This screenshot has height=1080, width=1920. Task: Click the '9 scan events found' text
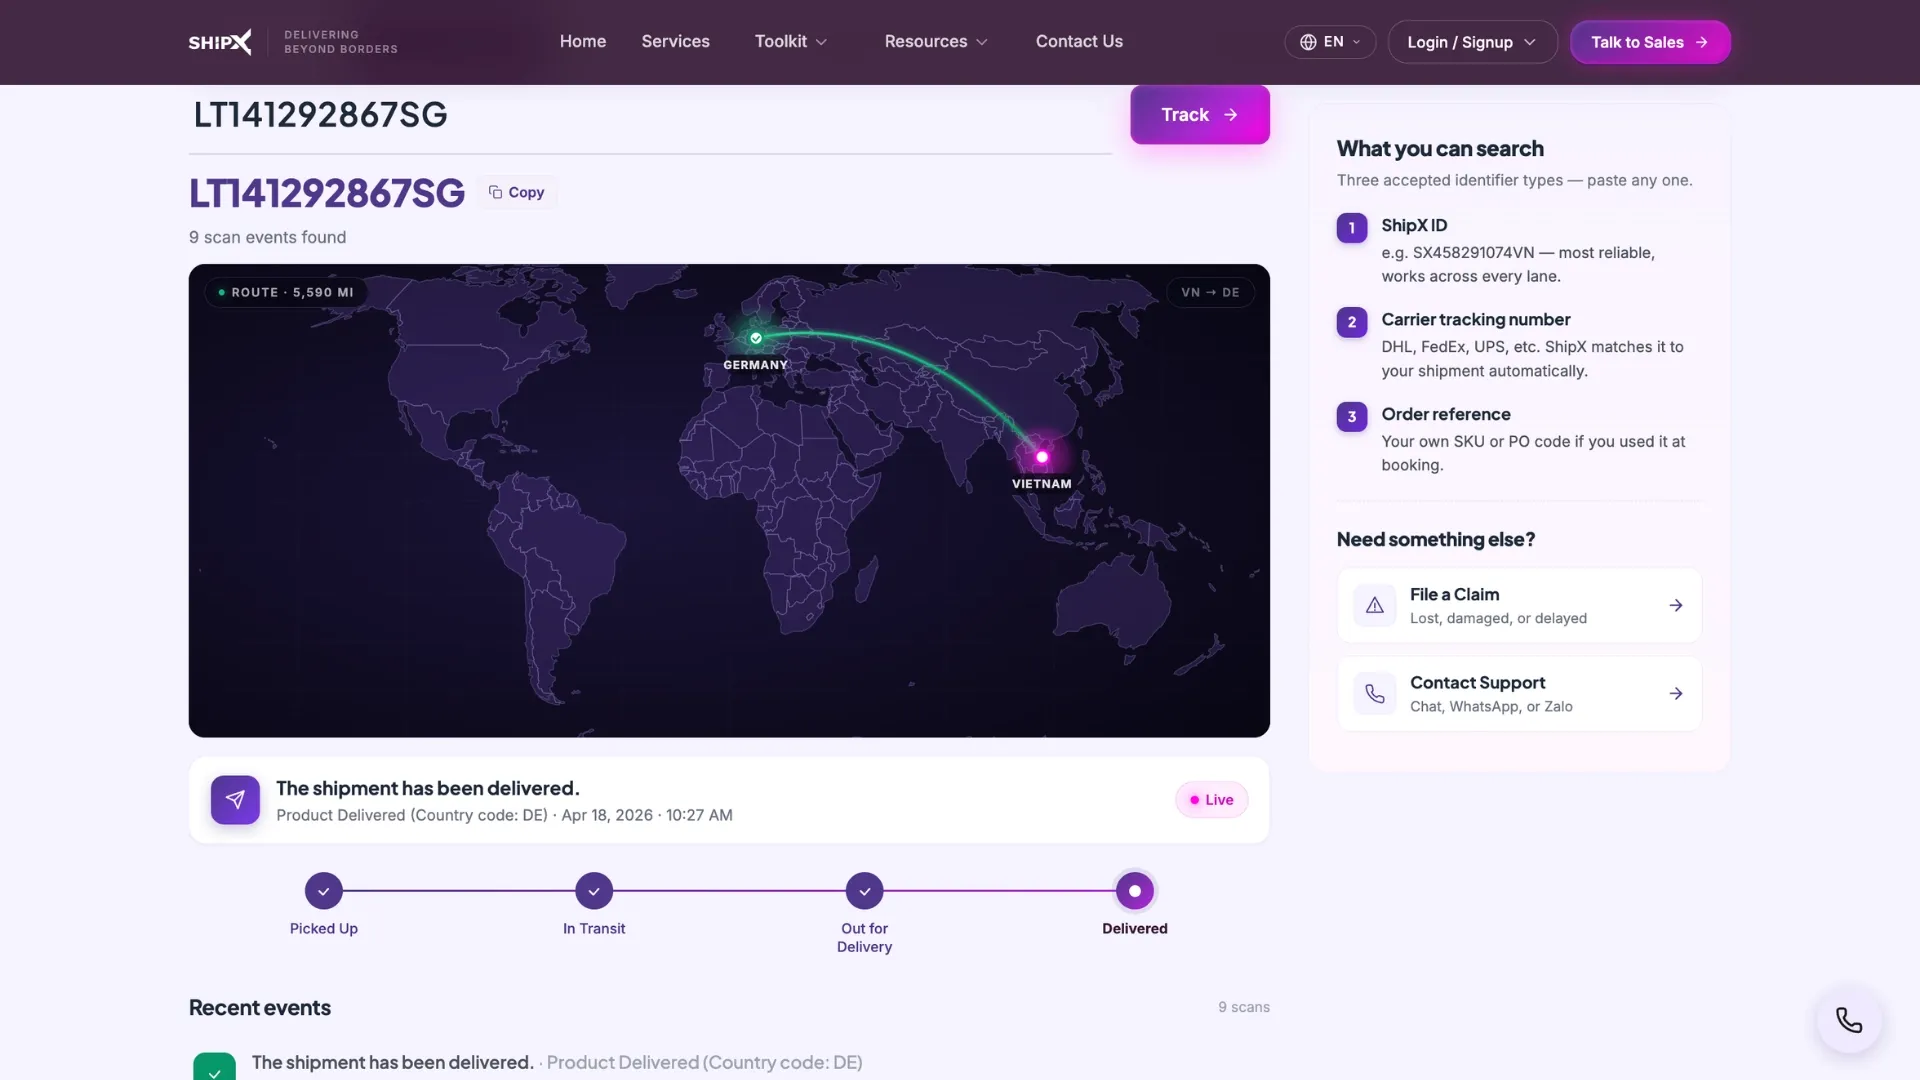(267, 237)
